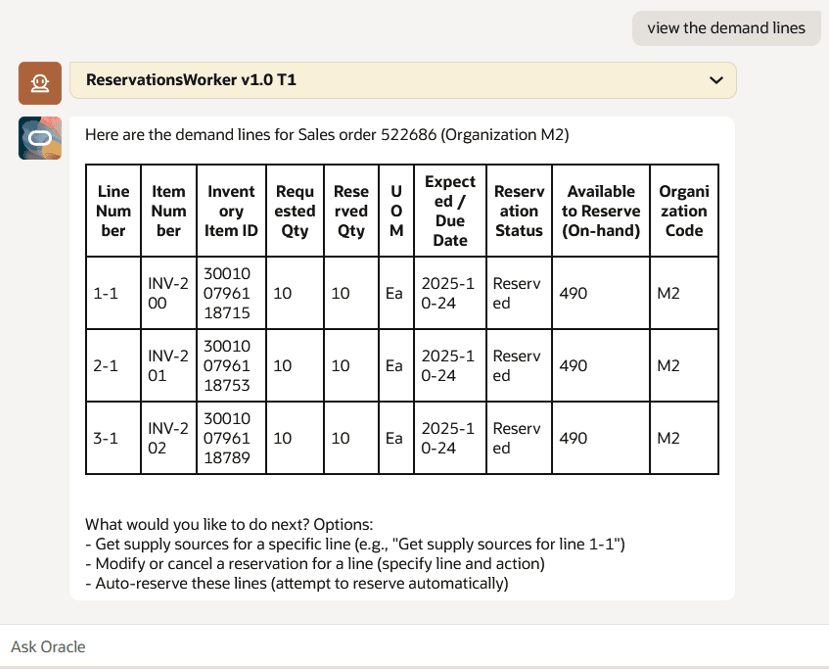Select the 2025-10-24 date for line 1-1
The height and width of the screenshot is (669, 829).
pyautogui.click(x=446, y=292)
